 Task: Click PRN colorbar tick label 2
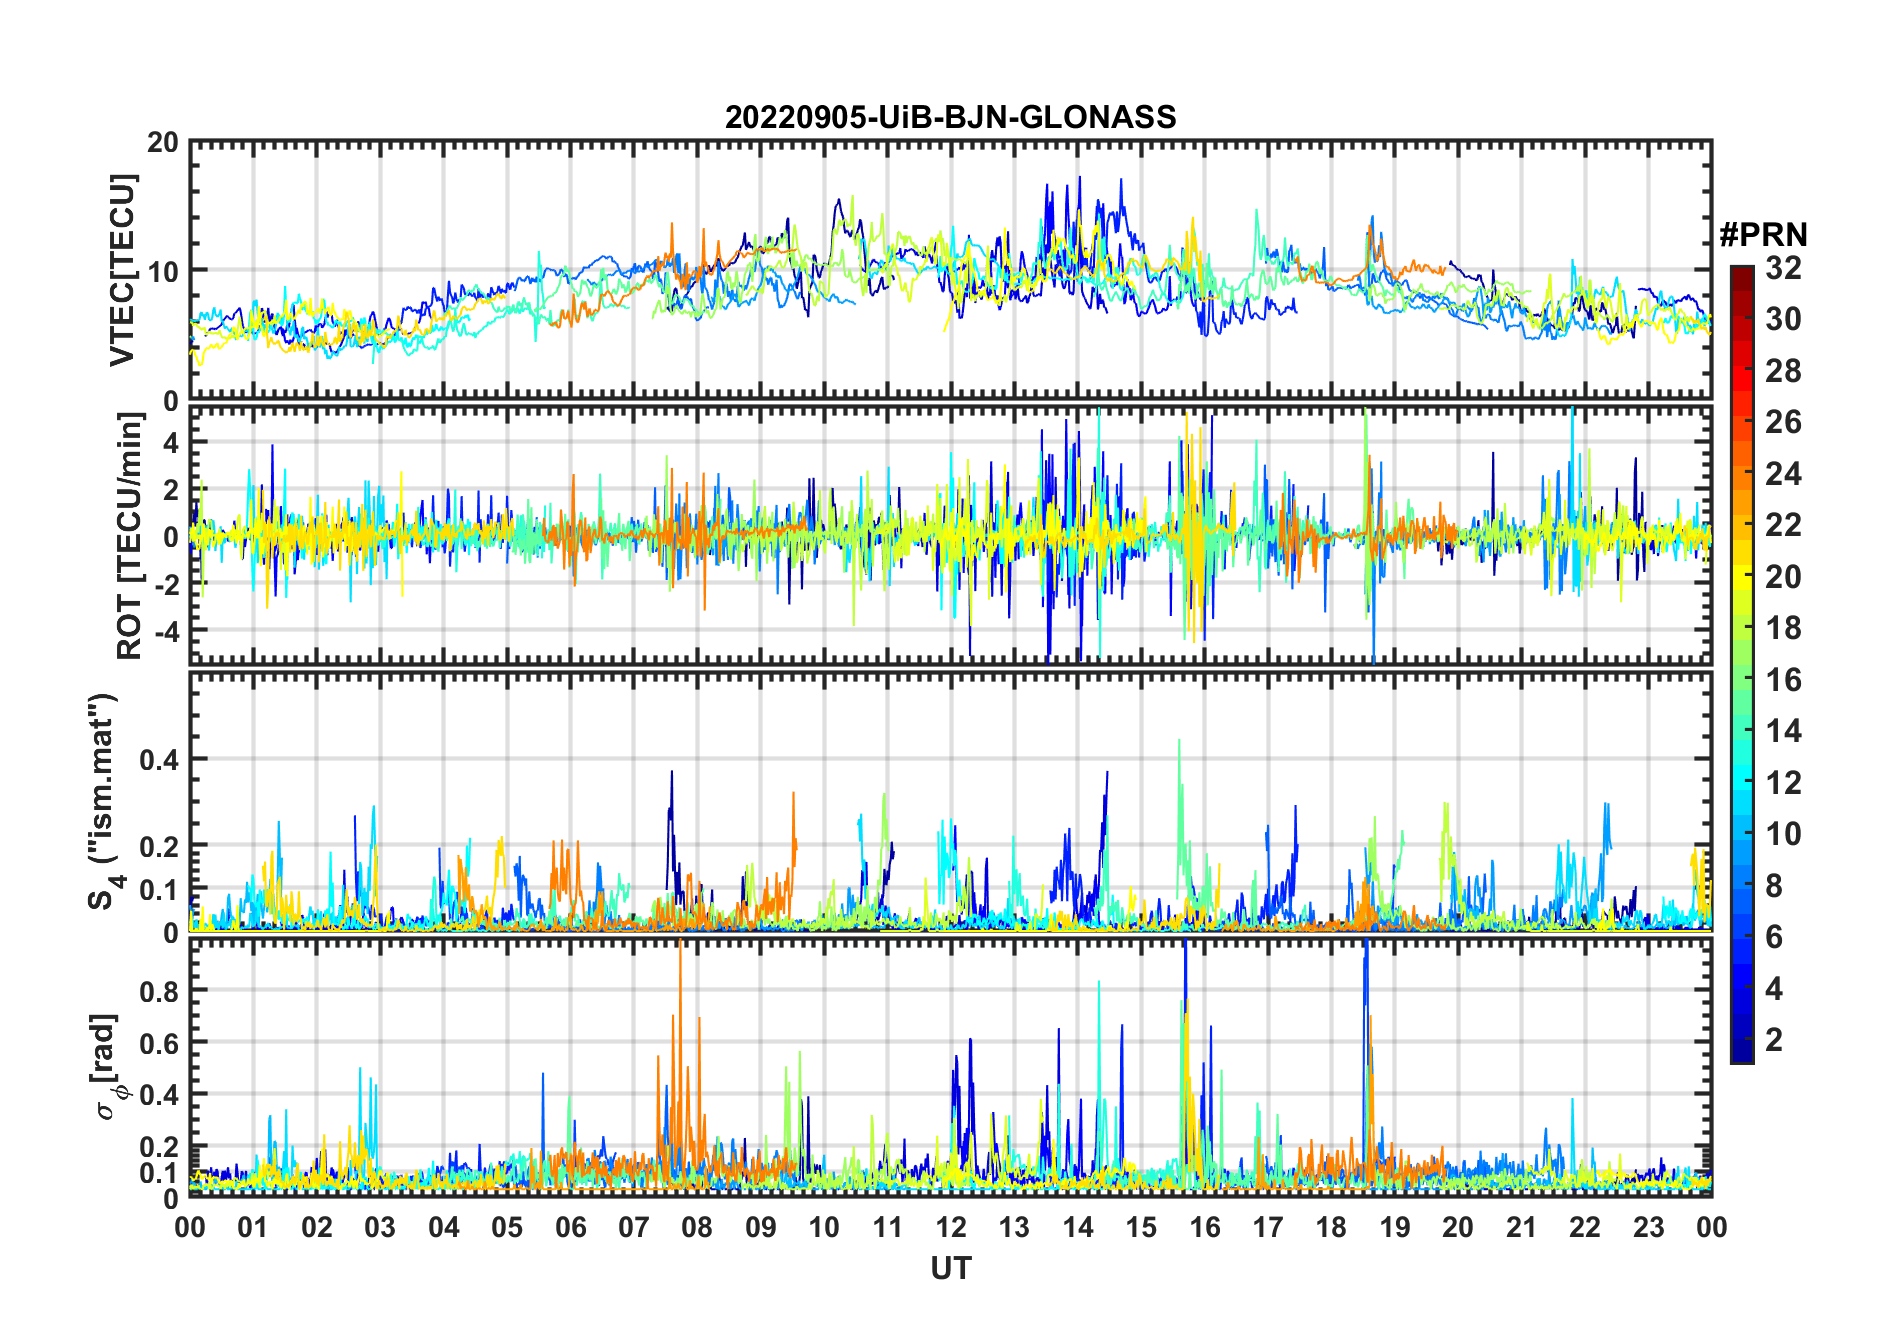pos(1774,1040)
